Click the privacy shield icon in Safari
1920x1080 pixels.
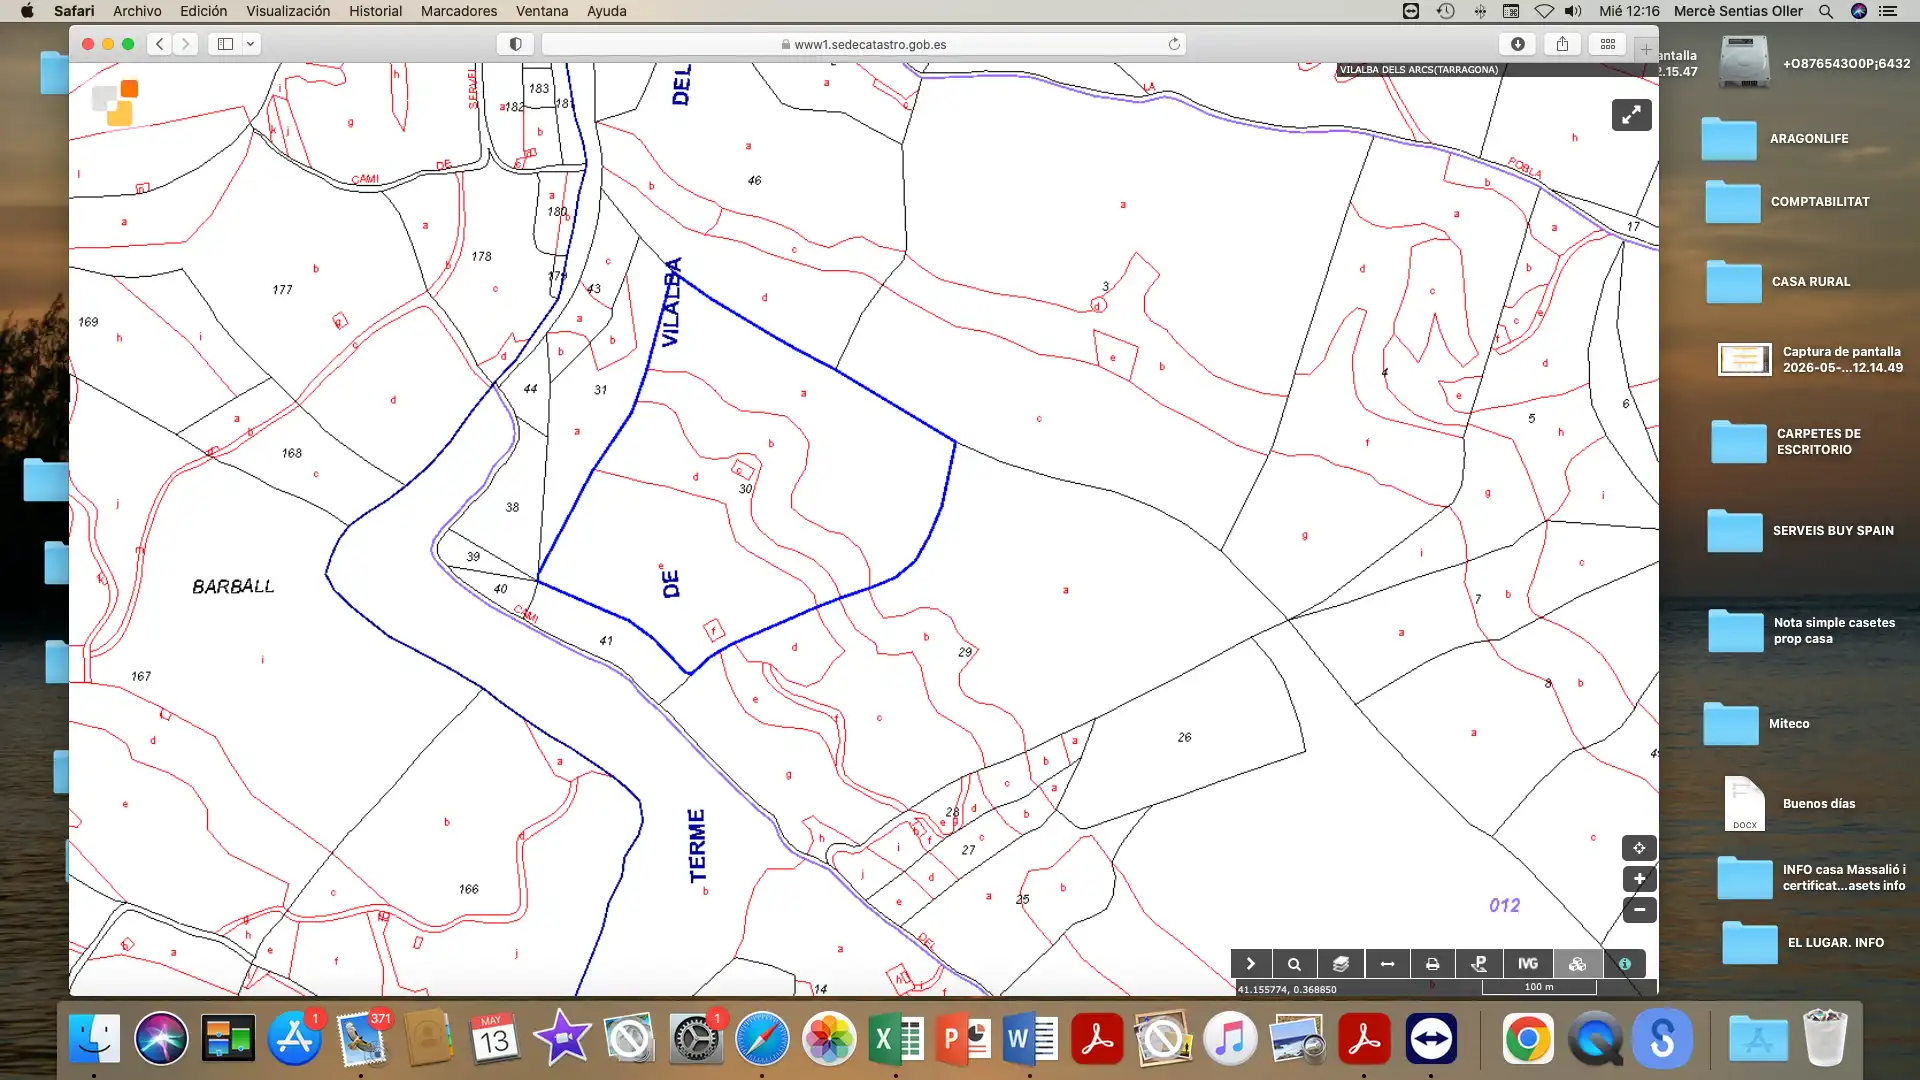click(x=515, y=44)
